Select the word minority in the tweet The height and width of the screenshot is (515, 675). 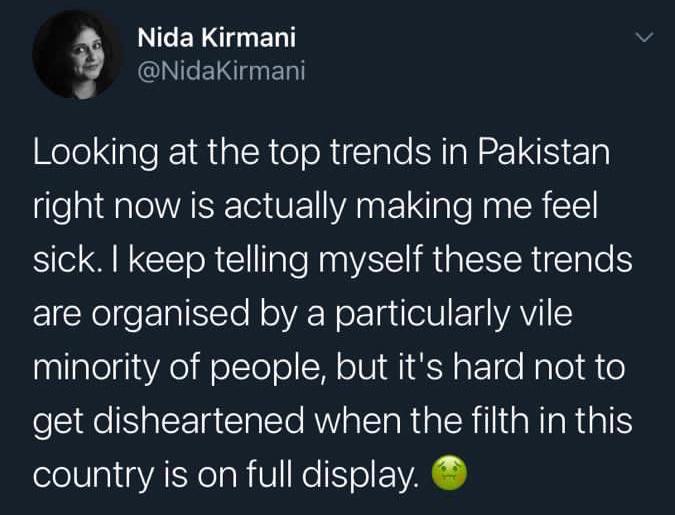click(96, 369)
